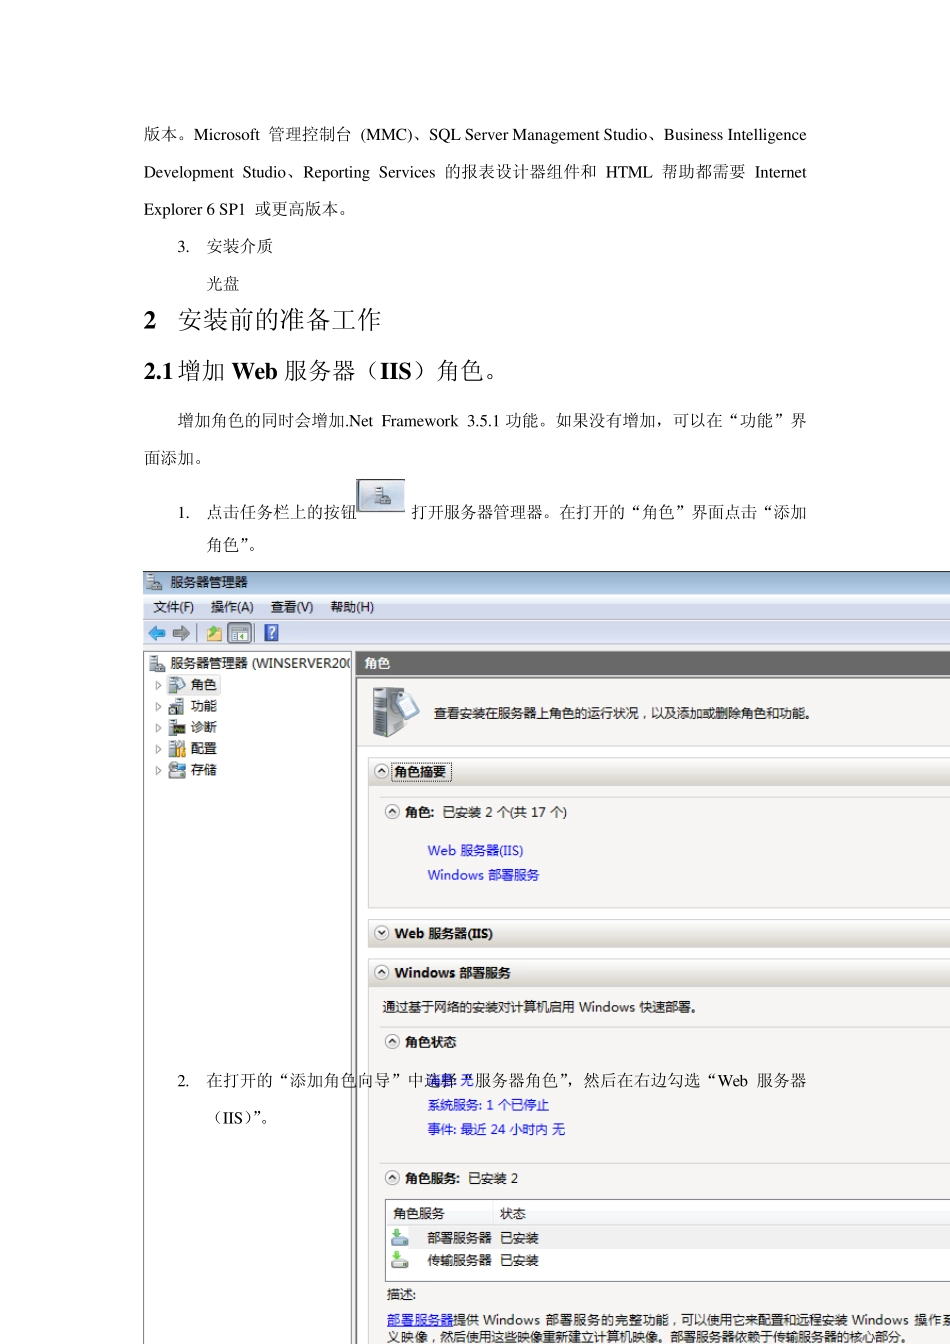
Task: Click the 角色状态 heading text
Action: point(431,1042)
